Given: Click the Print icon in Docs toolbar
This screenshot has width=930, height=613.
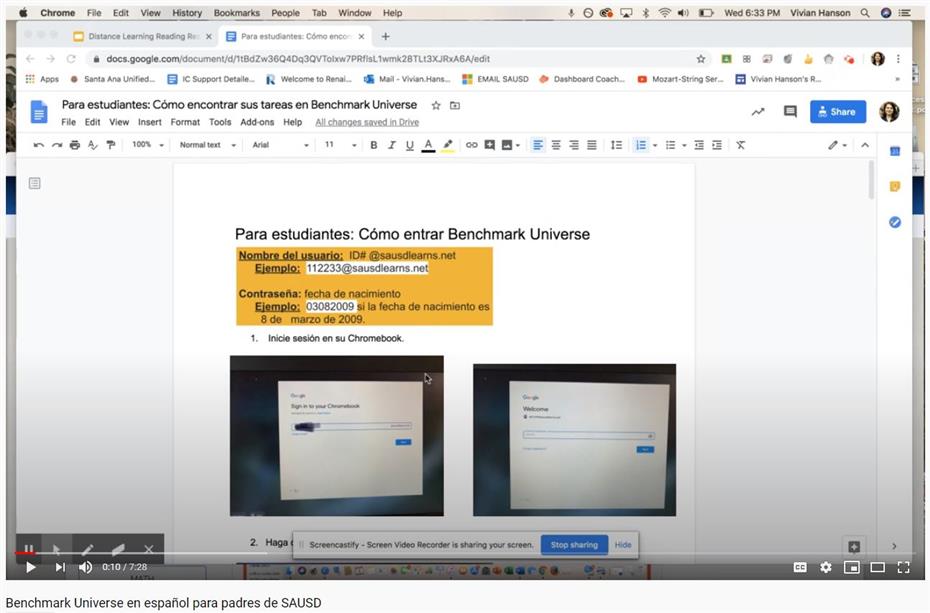Looking at the screenshot, I should 75,145.
